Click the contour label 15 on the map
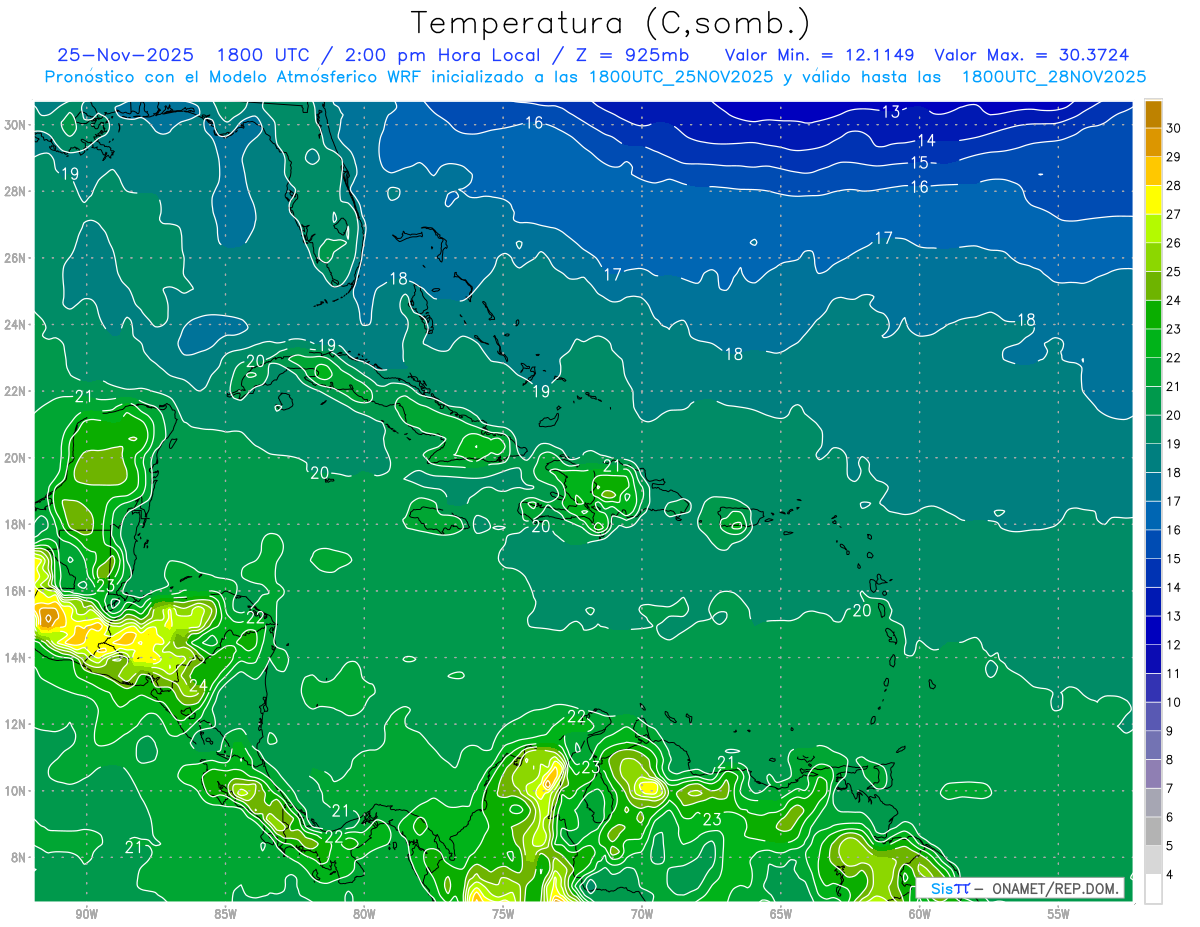The height and width of the screenshot is (927, 1200). click(x=919, y=162)
